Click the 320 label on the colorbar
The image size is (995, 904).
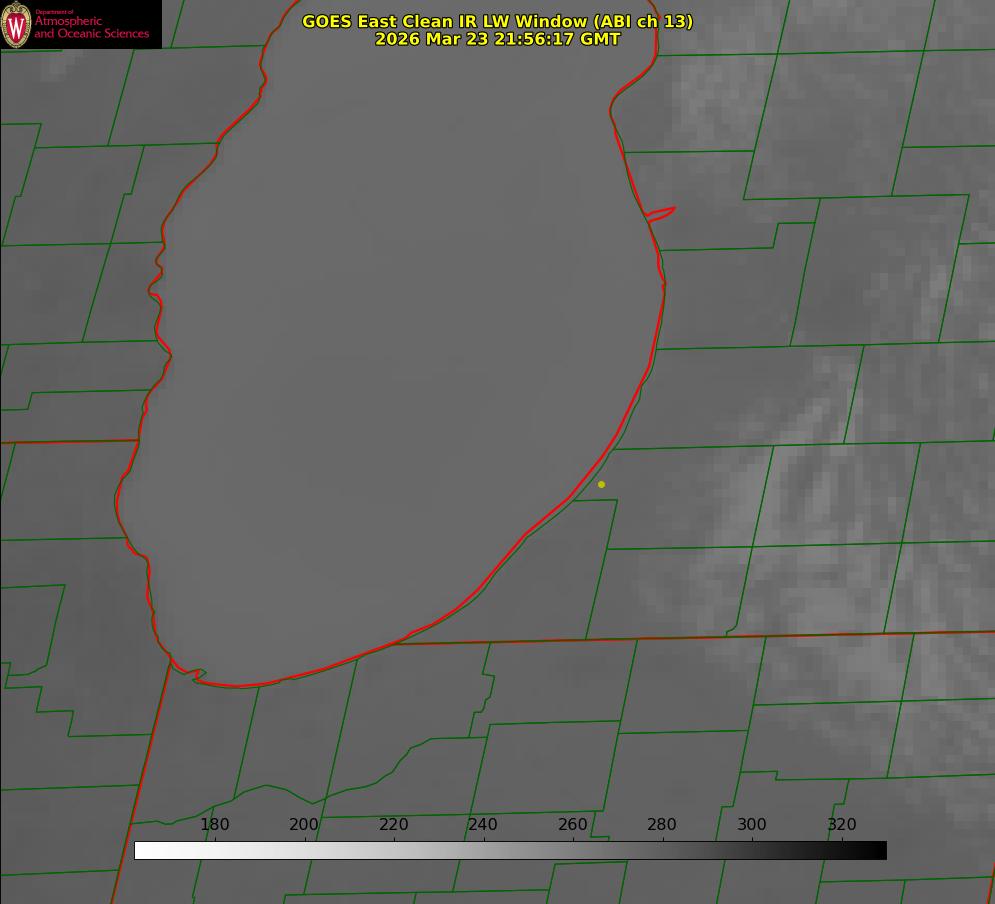point(841,824)
